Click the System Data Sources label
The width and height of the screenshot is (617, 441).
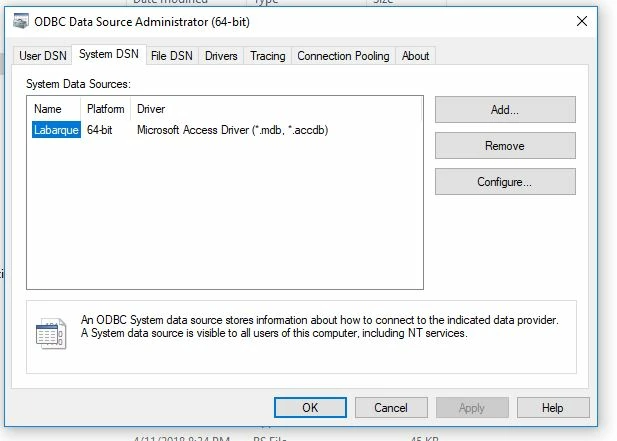point(78,84)
